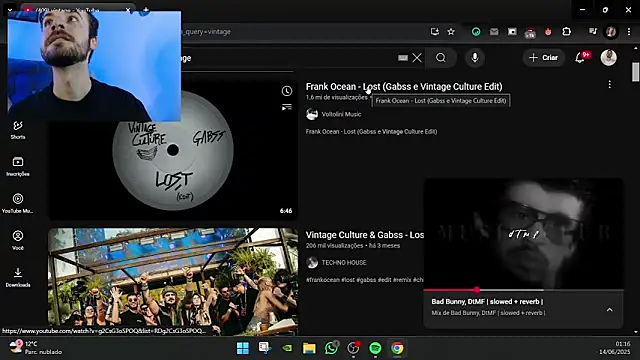Open Inscrições in the sidebar
This screenshot has width=640, height=360.
pos(18,167)
